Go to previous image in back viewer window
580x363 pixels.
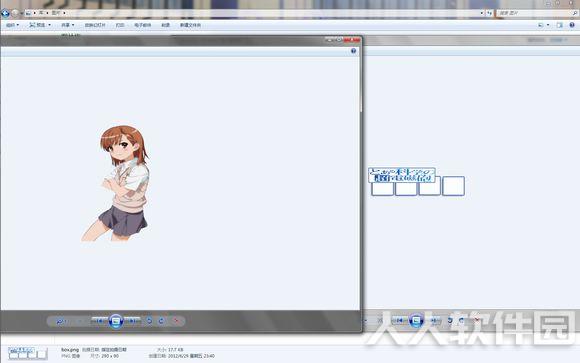399,320
